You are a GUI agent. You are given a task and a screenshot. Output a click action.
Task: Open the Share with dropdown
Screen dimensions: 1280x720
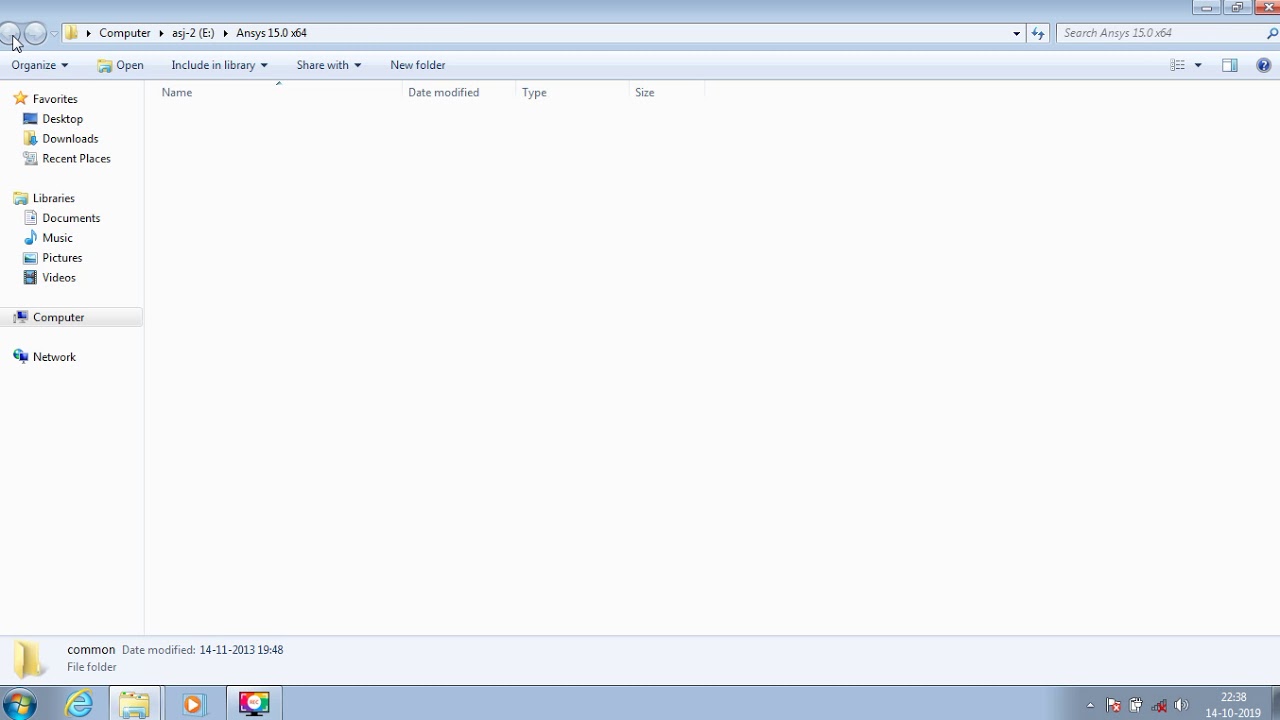click(328, 65)
